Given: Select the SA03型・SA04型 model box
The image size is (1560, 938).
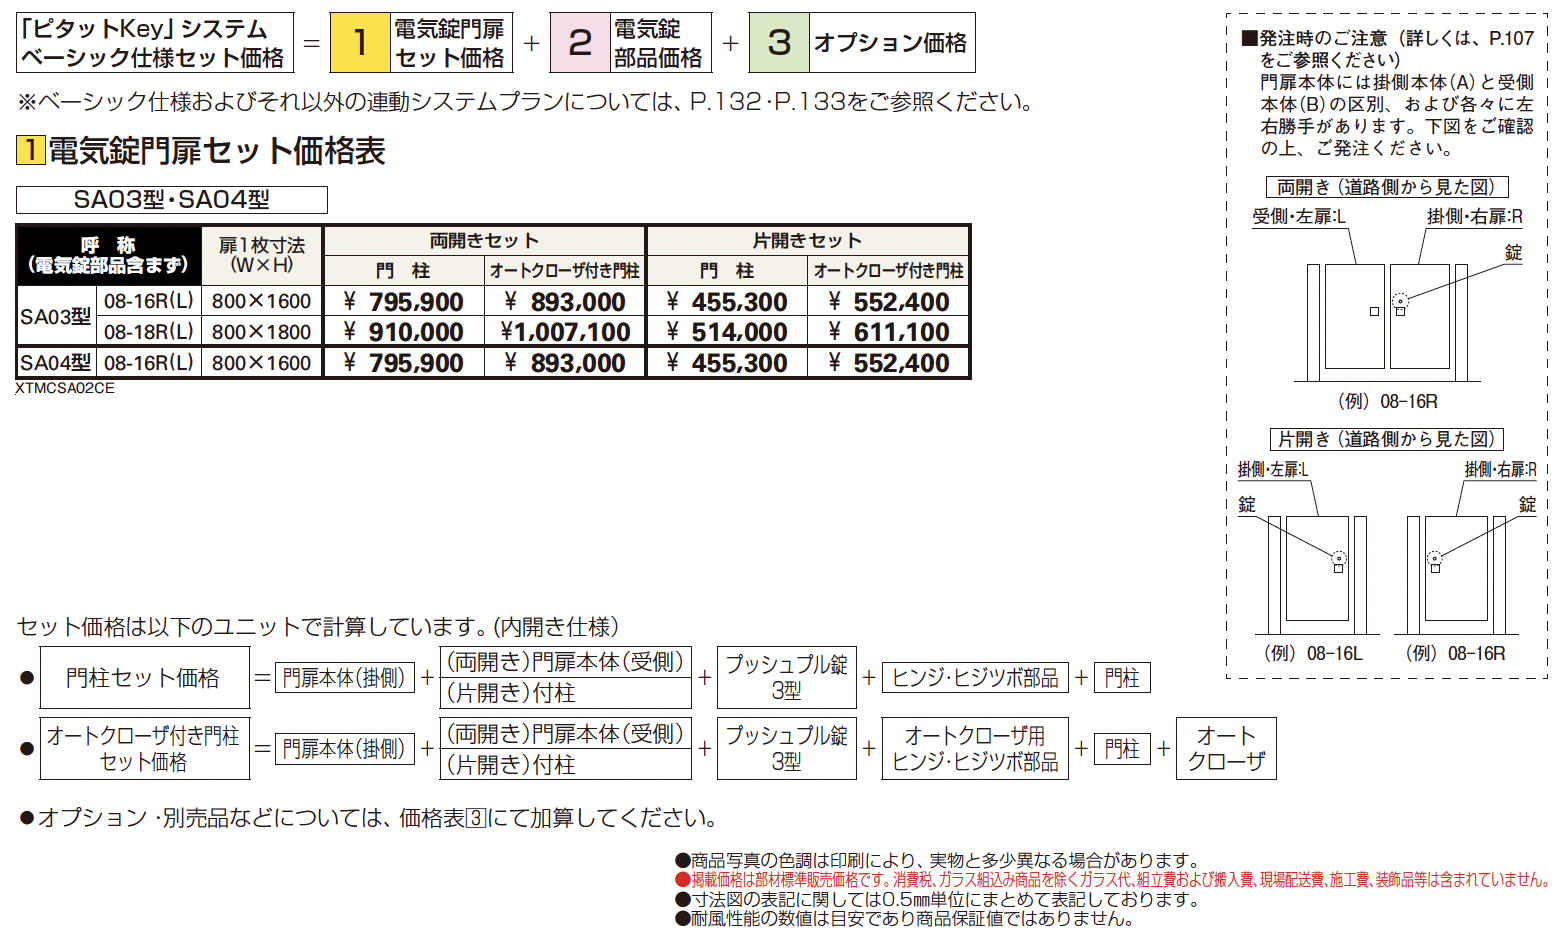Looking at the screenshot, I should coord(172,200).
